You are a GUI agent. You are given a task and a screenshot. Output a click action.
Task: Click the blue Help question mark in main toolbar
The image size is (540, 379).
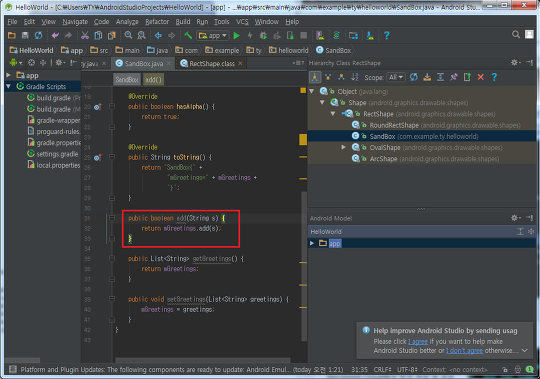[x=387, y=35]
